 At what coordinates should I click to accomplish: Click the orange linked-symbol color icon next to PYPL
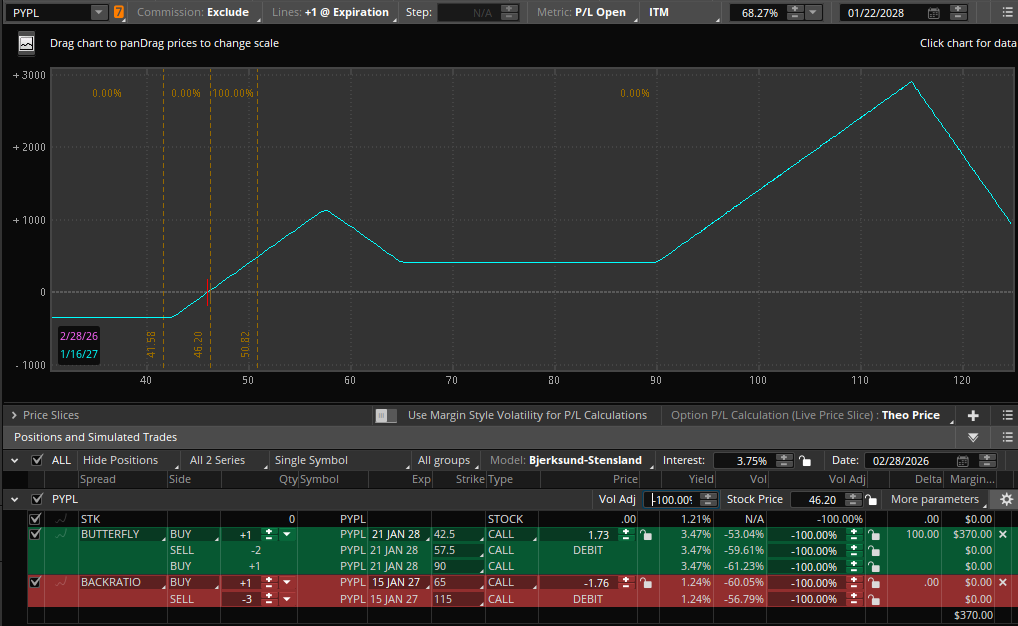pos(119,12)
